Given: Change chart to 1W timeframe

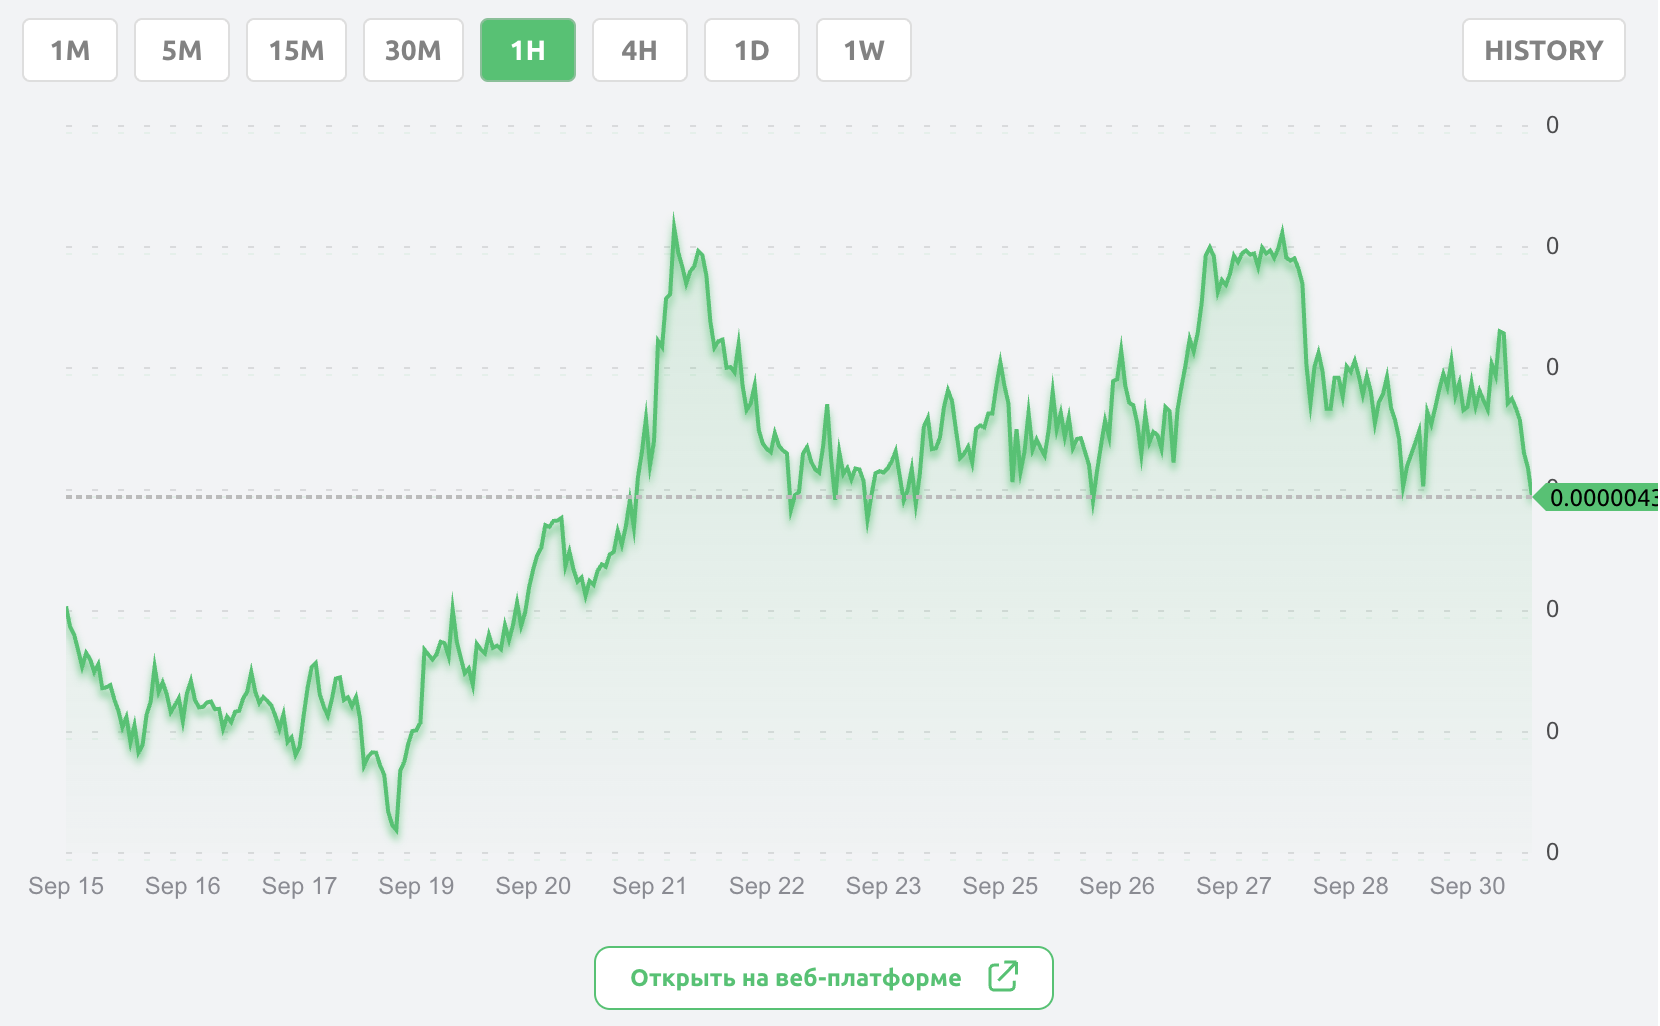Looking at the screenshot, I should click(864, 50).
